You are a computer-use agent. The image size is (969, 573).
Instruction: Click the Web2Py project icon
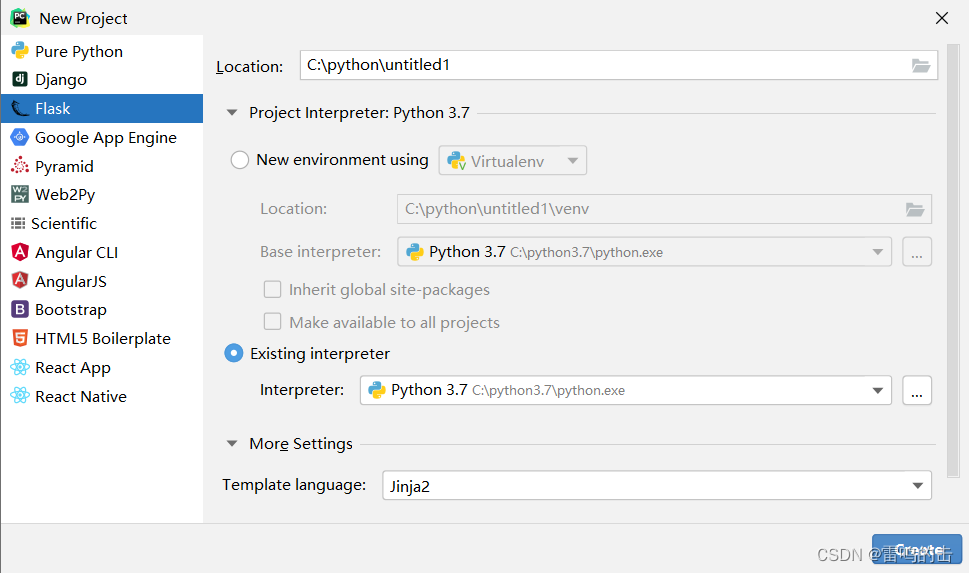(x=19, y=195)
